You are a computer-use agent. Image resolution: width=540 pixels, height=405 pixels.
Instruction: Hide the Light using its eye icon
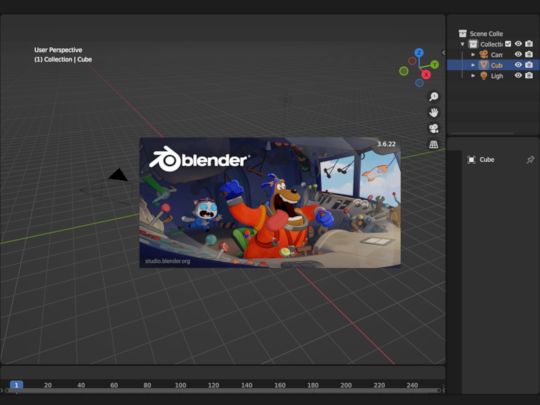point(518,75)
